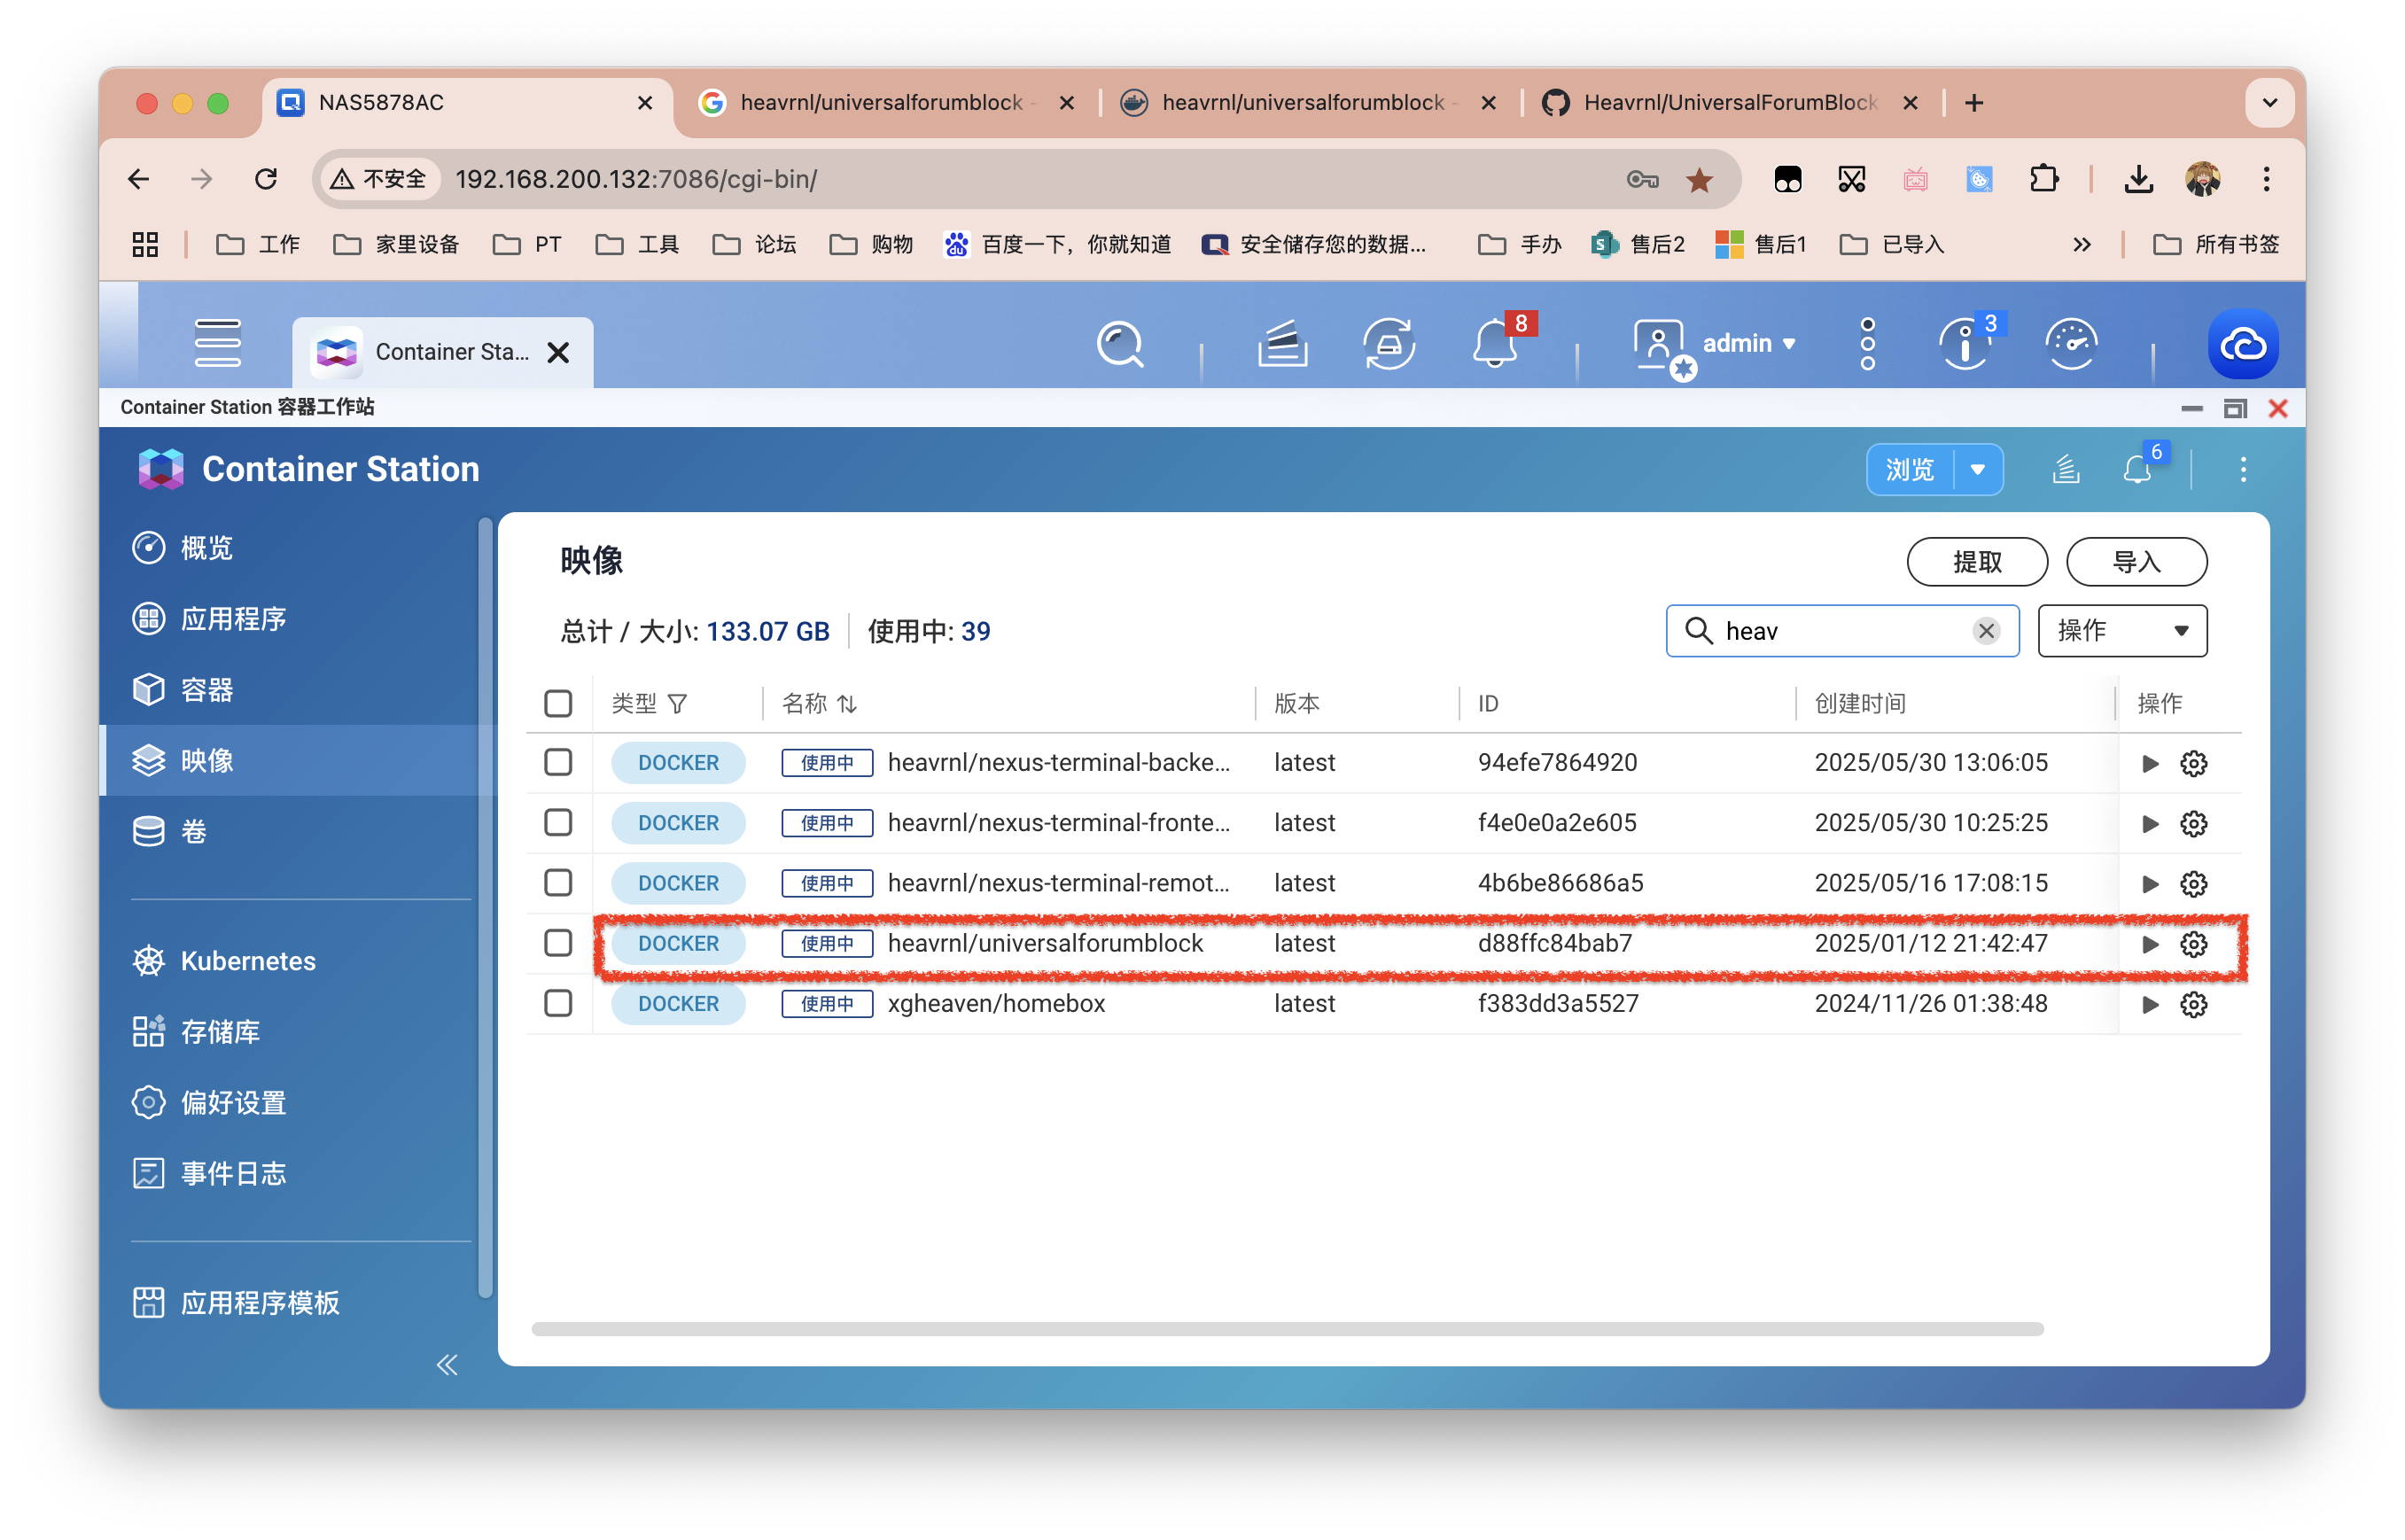Click the 浏览 browse button
The image size is (2405, 1540).
tap(1910, 469)
